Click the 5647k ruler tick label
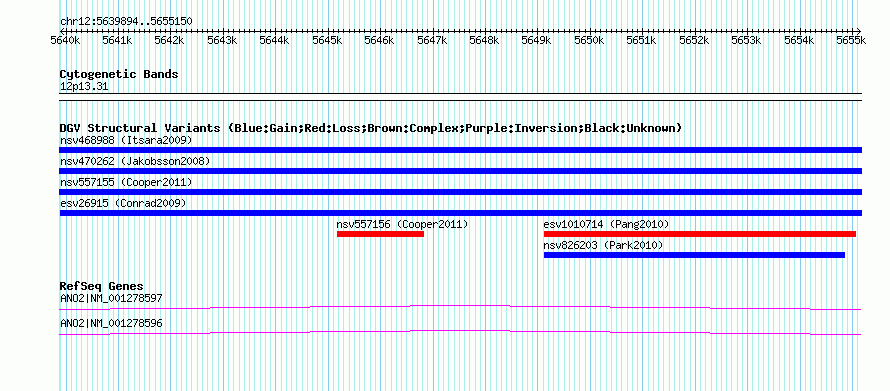The height and width of the screenshot is (391, 890). pos(433,40)
